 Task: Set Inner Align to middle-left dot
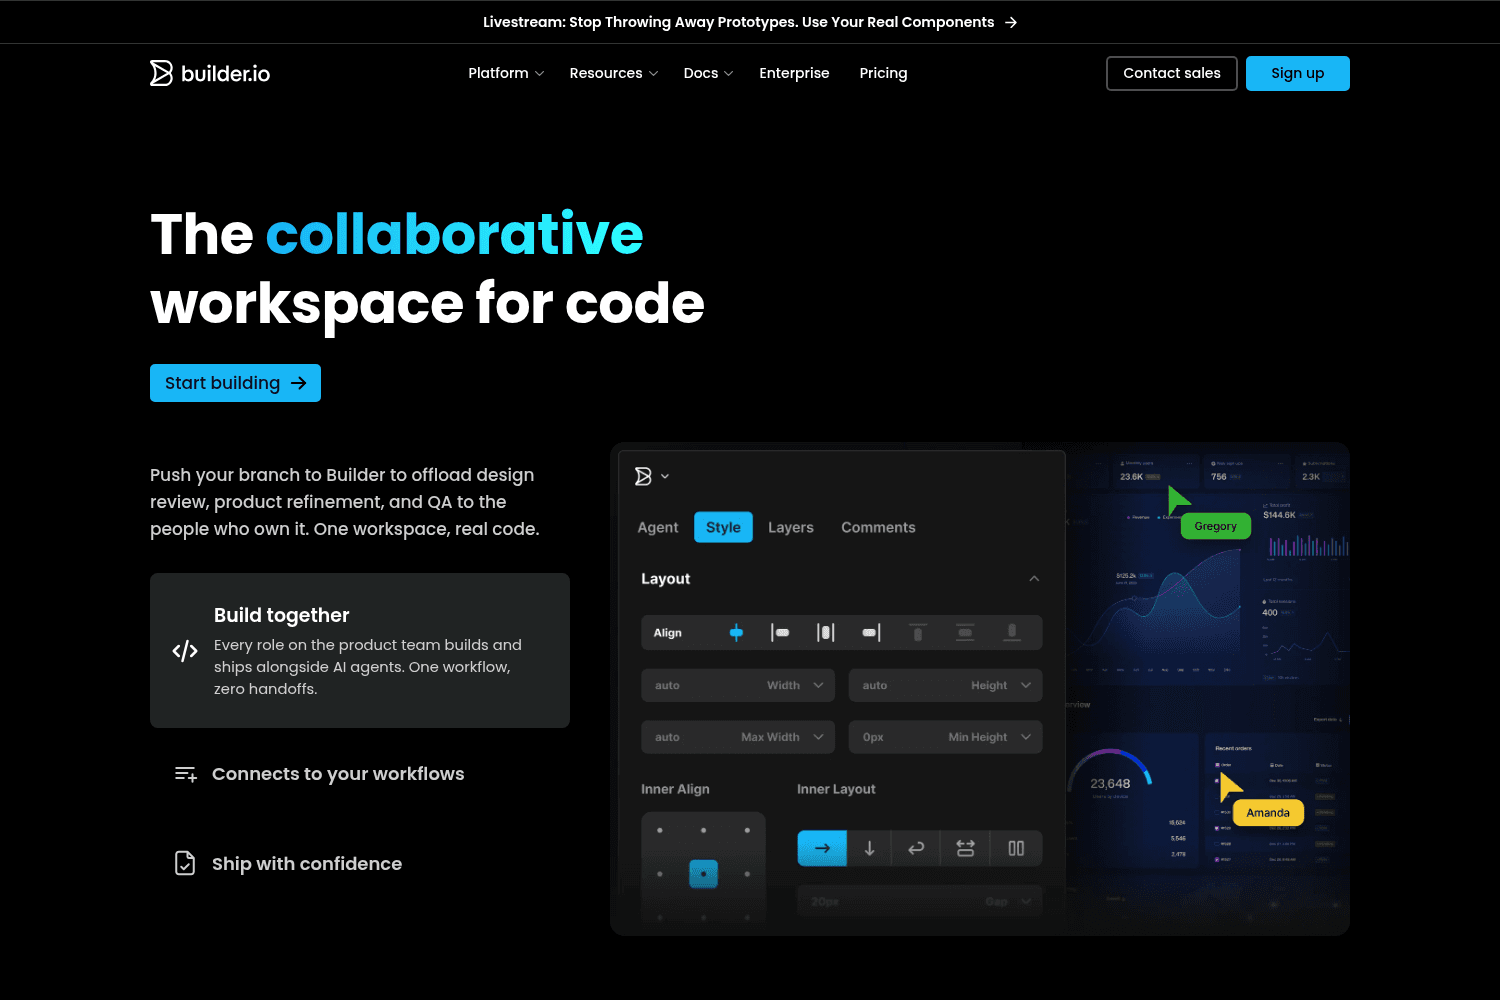tap(660, 874)
